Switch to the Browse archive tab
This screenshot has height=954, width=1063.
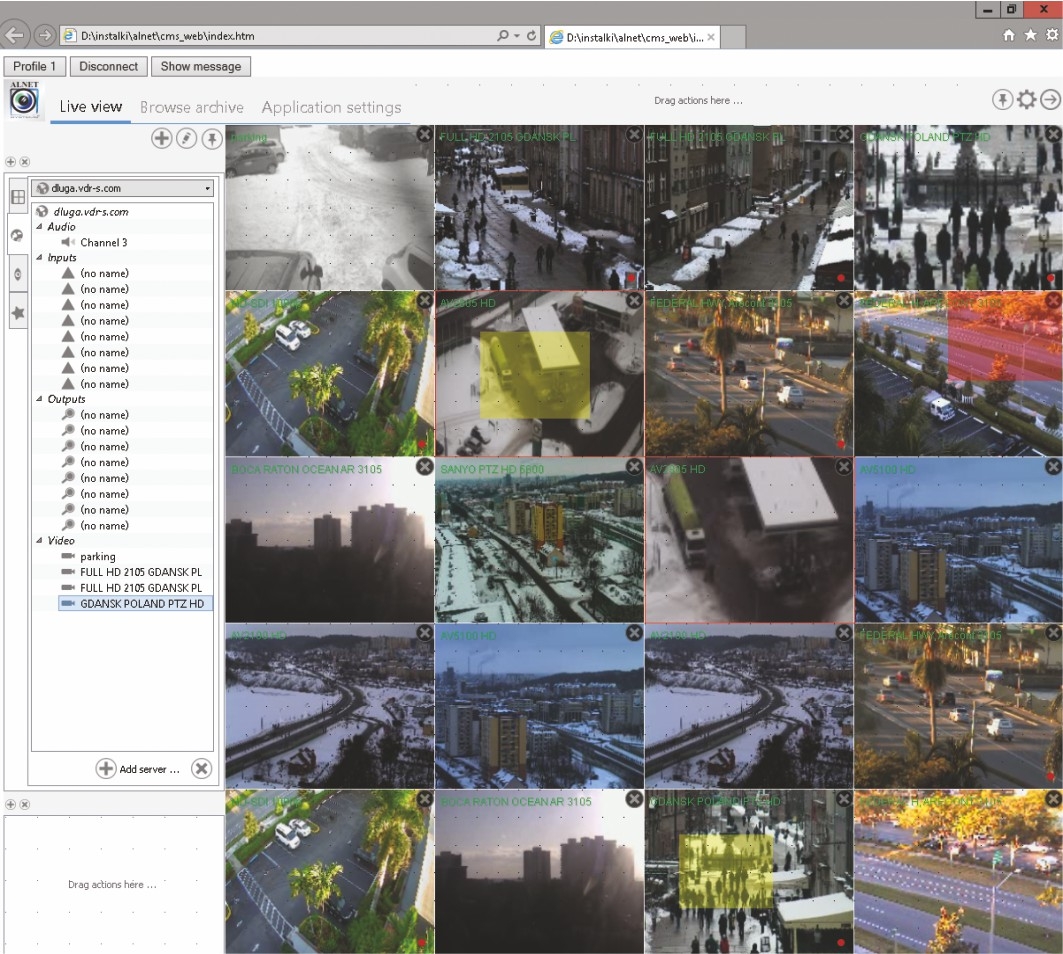coord(191,107)
